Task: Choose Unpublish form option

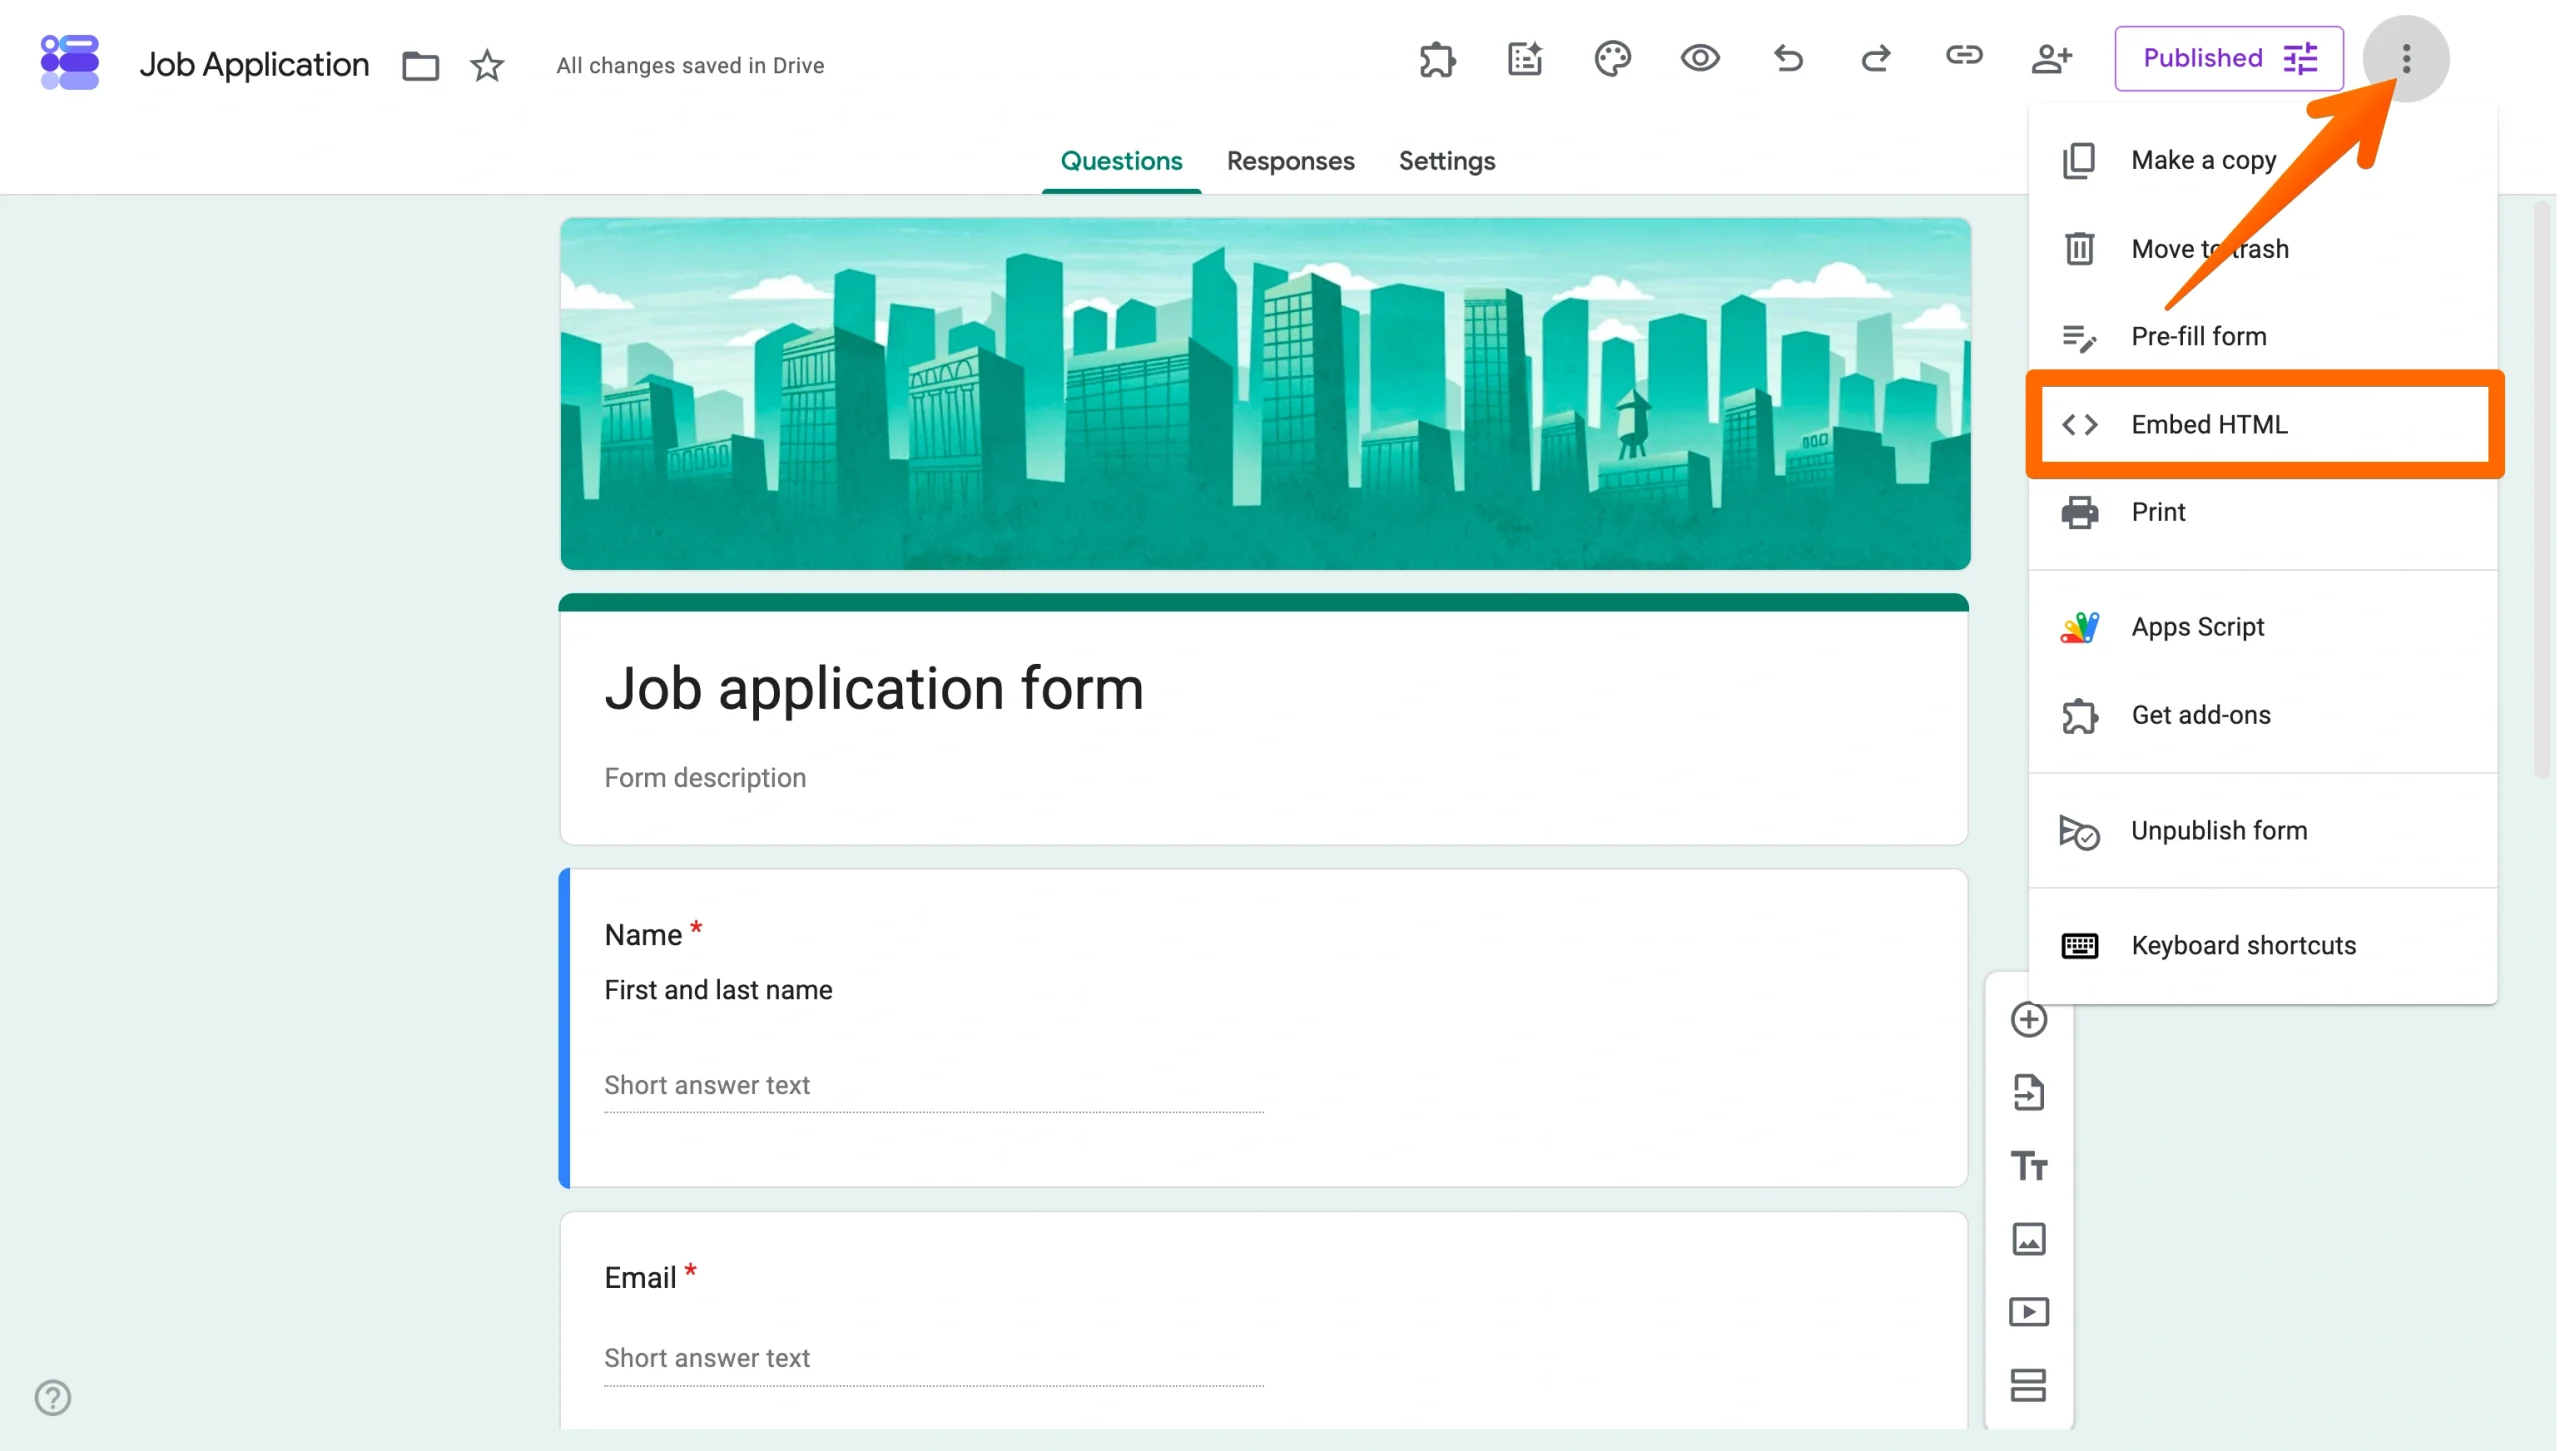Action: [2263, 831]
